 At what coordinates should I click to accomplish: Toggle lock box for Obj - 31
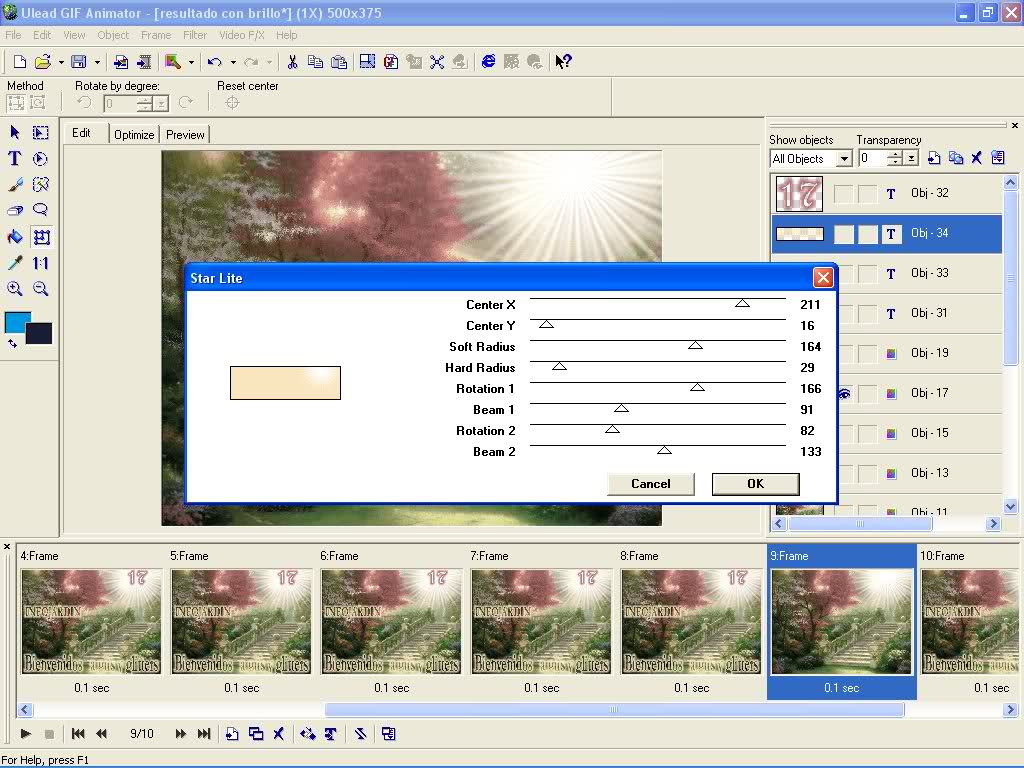[867, 313]
